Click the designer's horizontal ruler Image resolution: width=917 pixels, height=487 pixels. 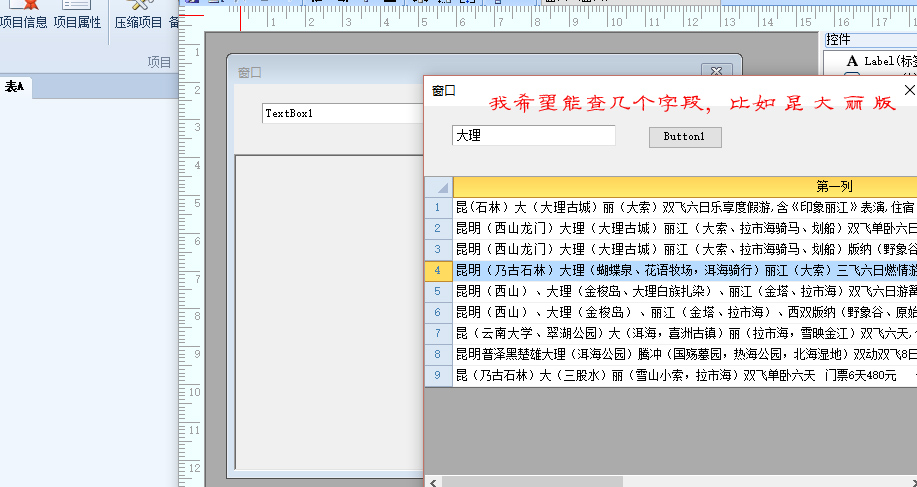[560, 18]
